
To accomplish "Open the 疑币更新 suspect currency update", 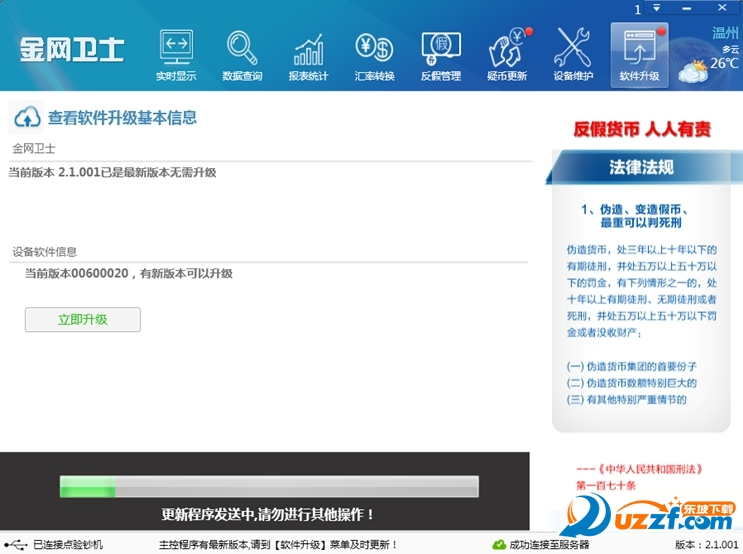I will point(507,55).
